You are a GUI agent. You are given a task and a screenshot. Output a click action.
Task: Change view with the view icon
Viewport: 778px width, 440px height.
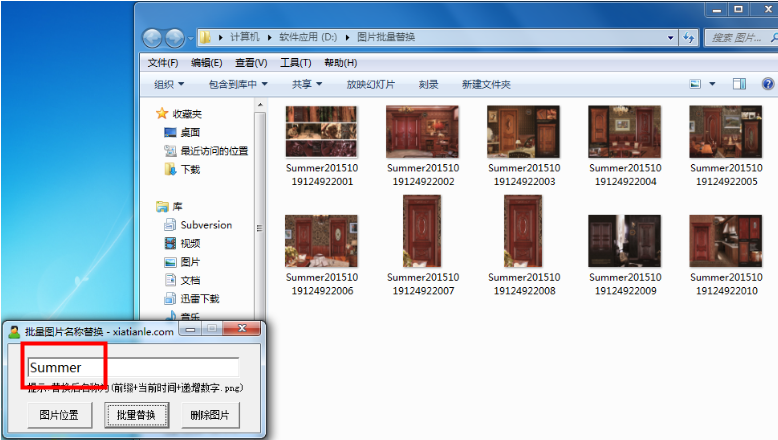[x=695, y=84]
